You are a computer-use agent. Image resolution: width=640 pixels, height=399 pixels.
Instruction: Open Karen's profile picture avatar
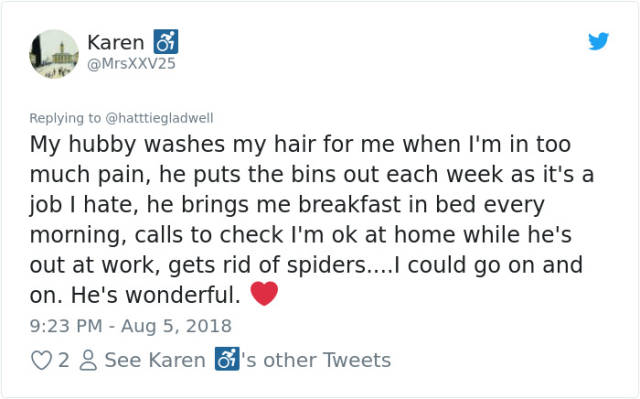(x=54, y=54)
